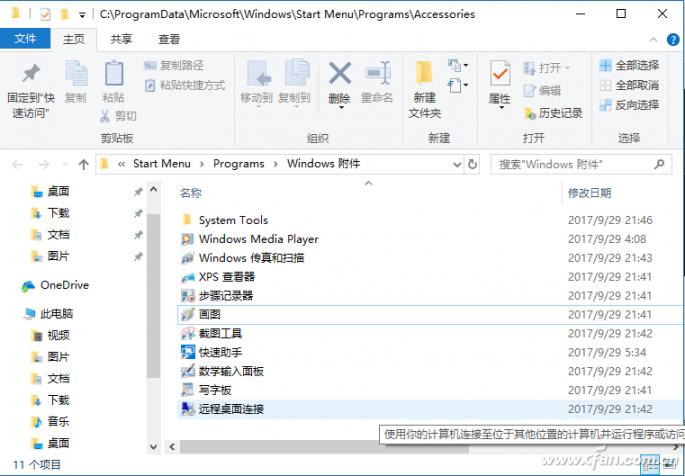Click the Delete X icon

pyautogui.click(x=340, y=73)
